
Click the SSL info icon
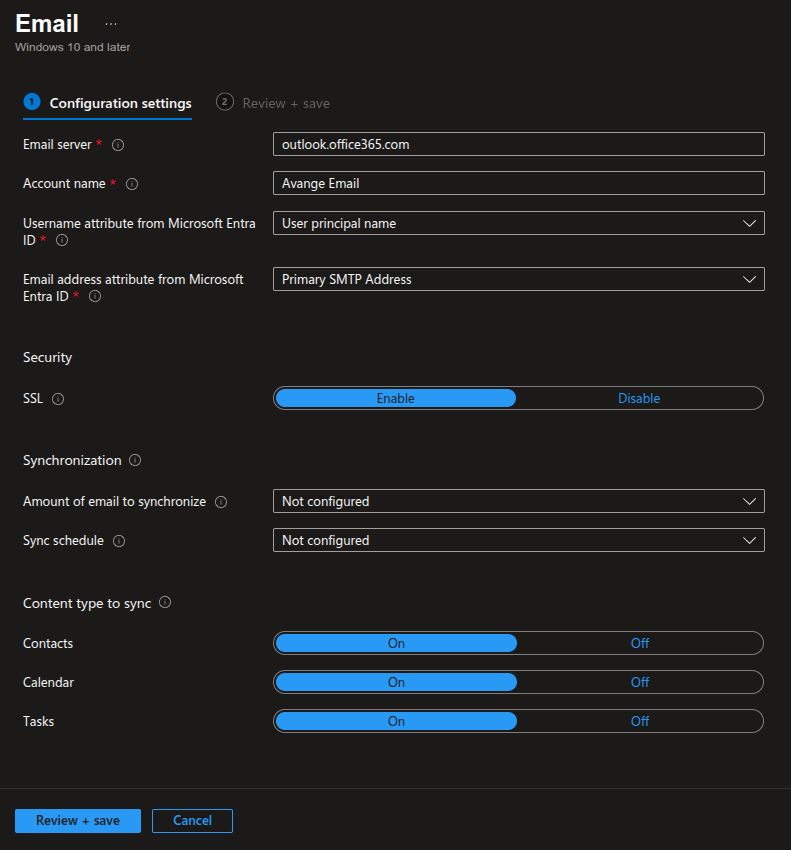[57, 398]
